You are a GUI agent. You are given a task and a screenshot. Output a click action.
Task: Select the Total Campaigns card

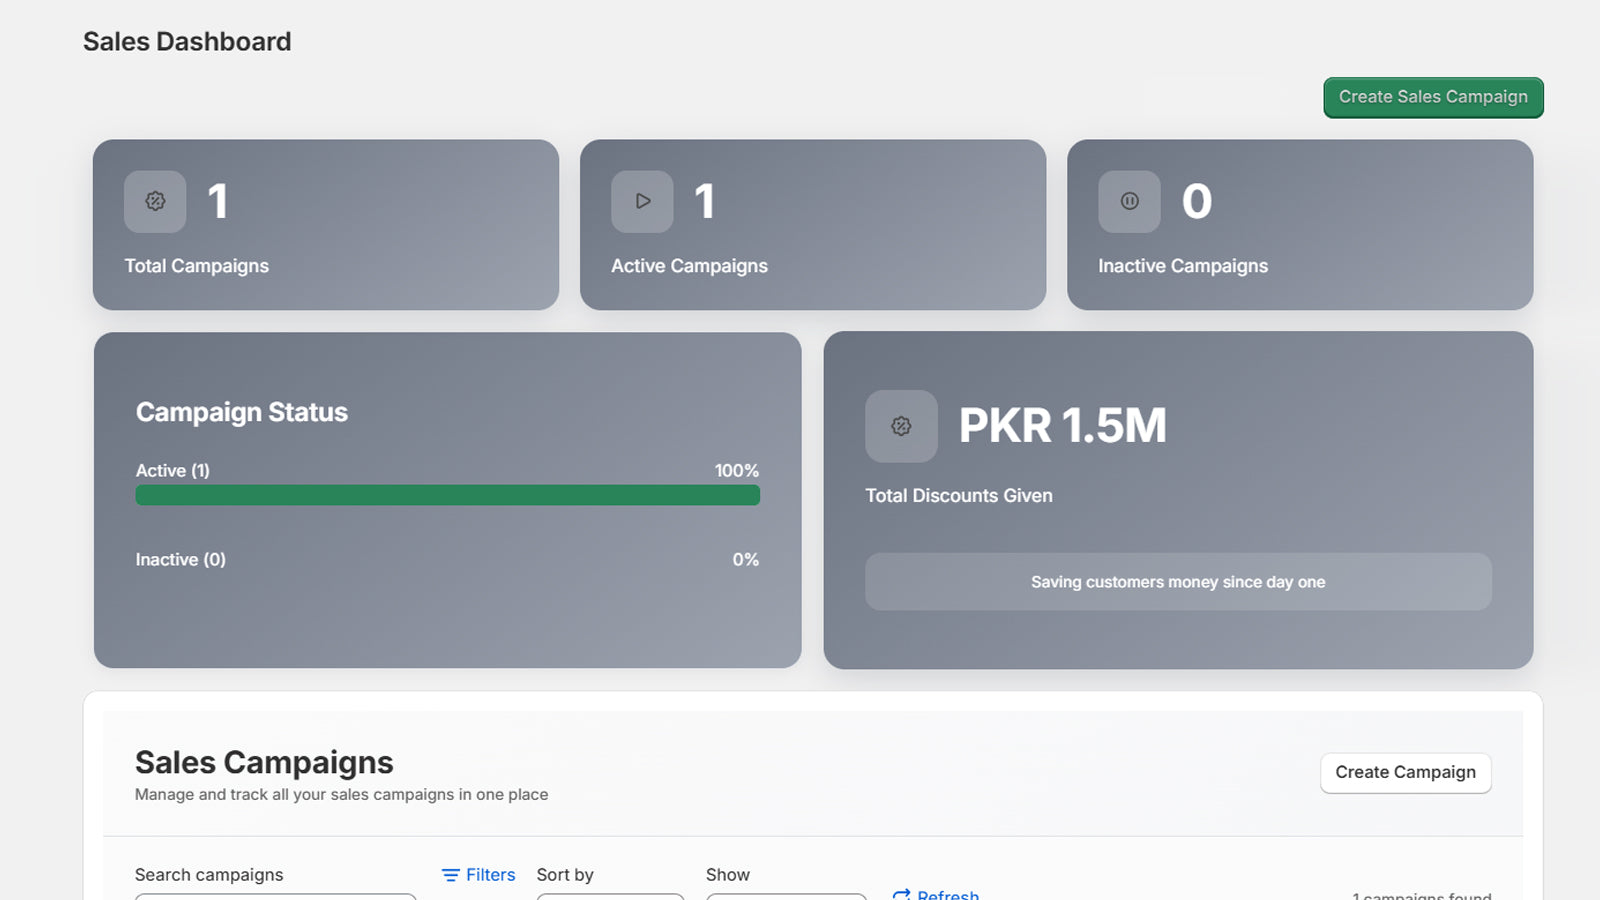tap(325, 225)
